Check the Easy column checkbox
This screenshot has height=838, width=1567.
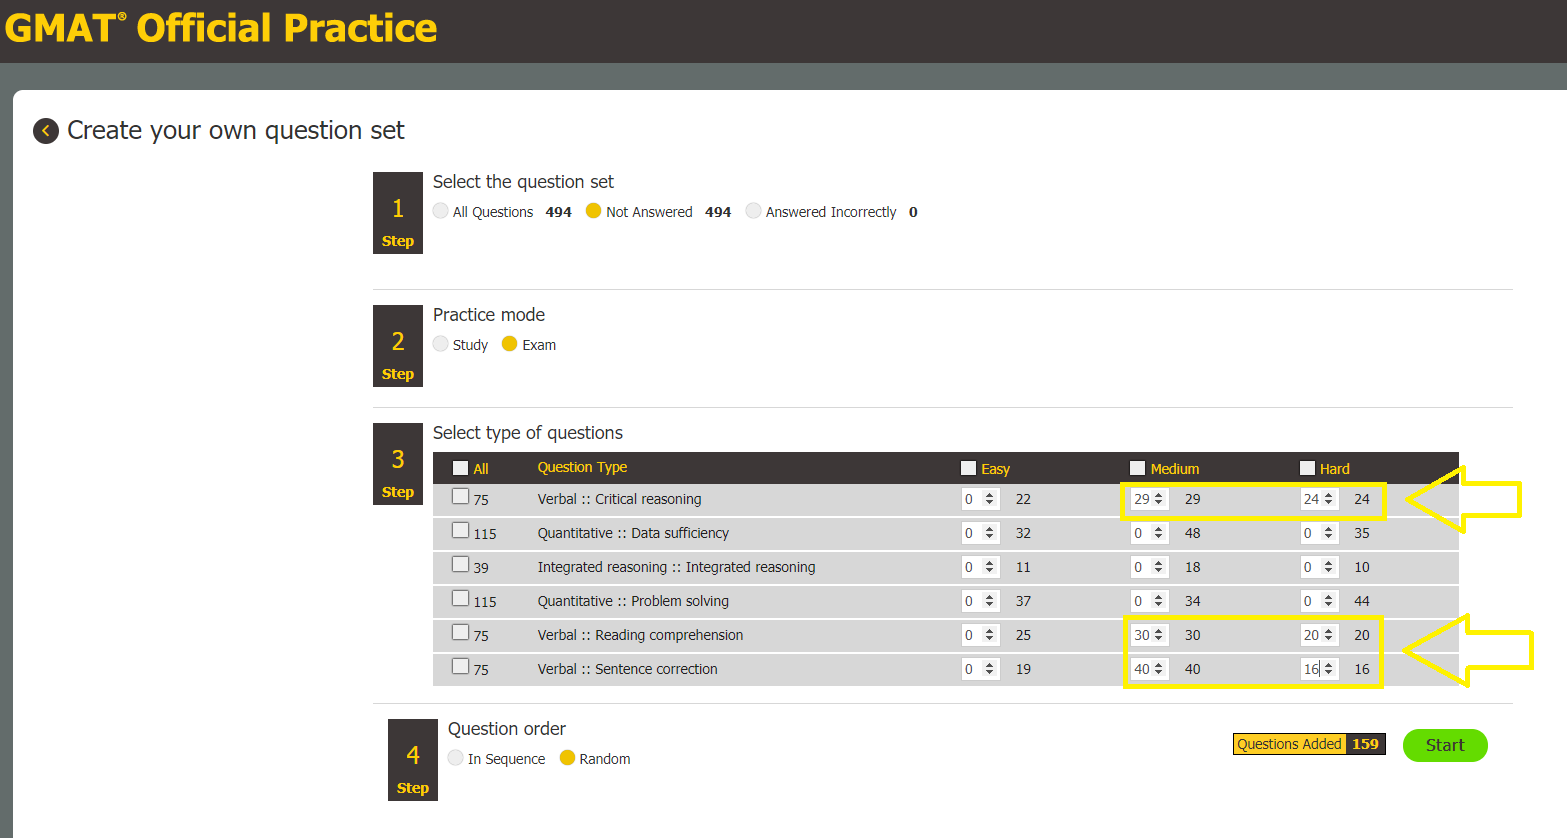point(967,466)
